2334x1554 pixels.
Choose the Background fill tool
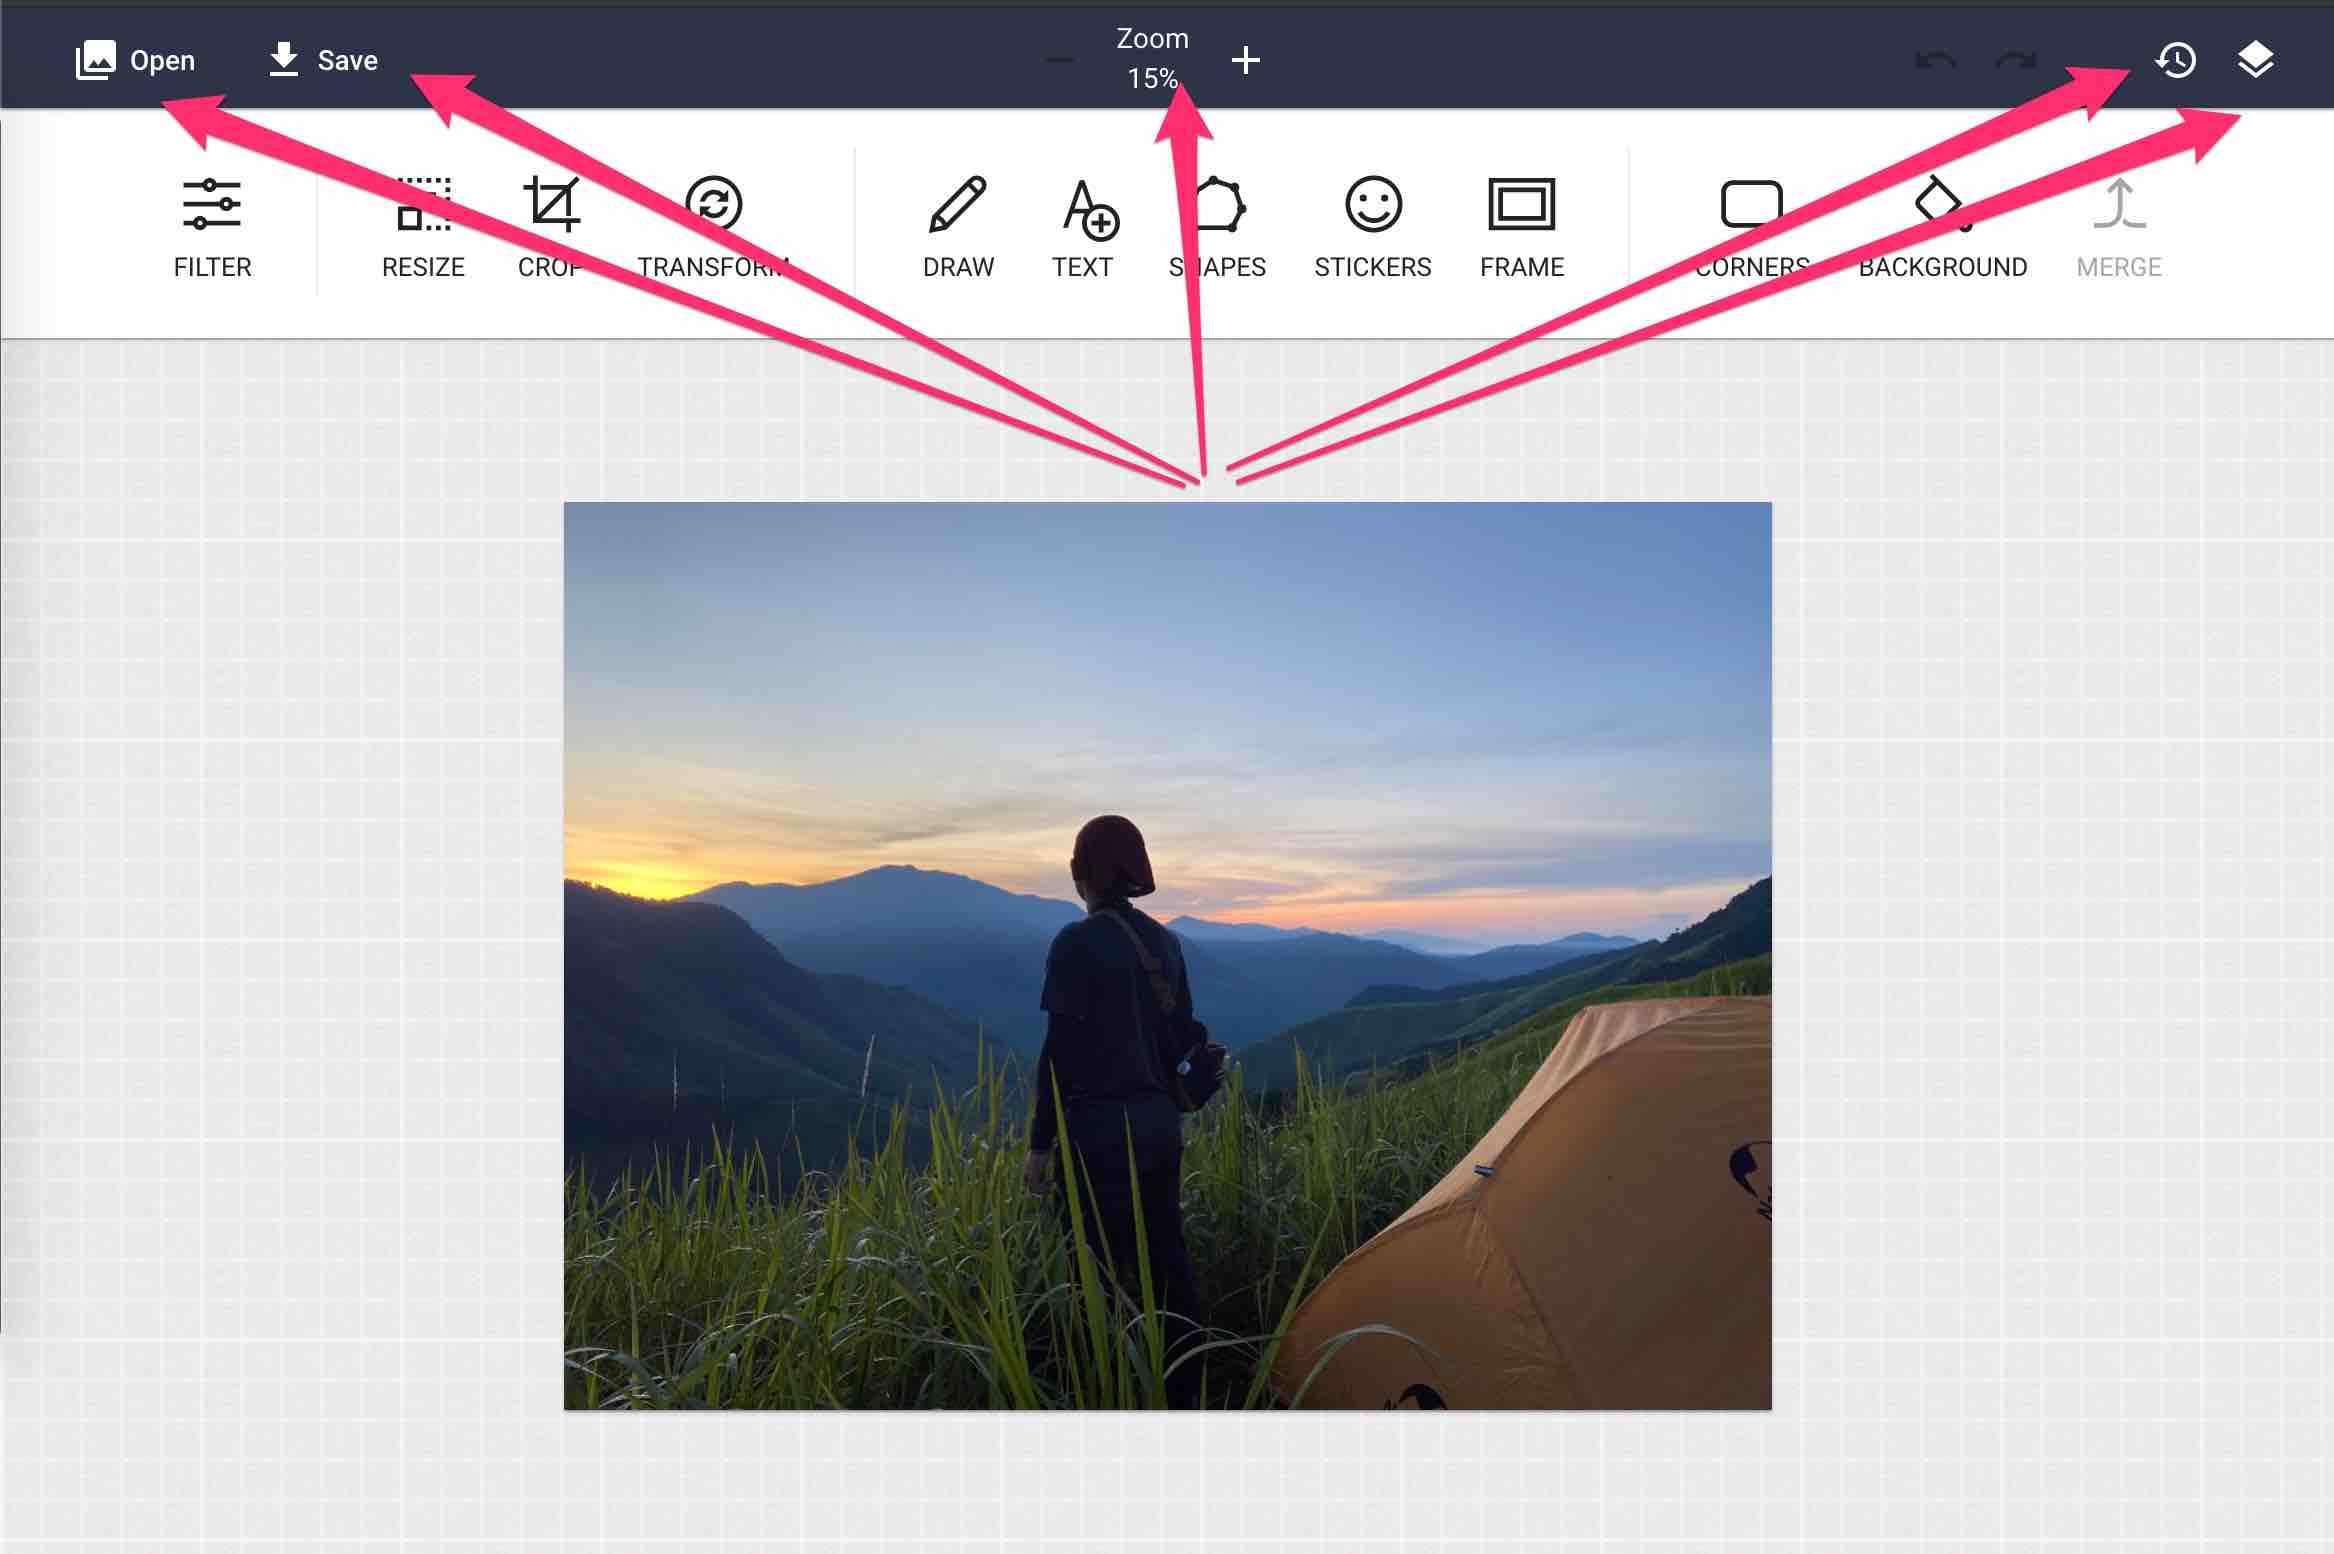click(1943, 229)
